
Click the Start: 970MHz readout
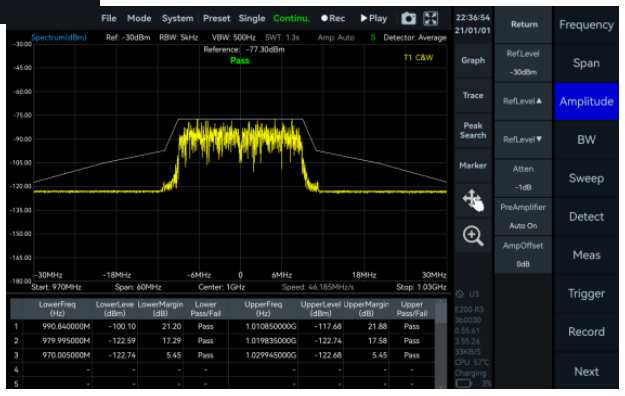(x=56, y=287)
